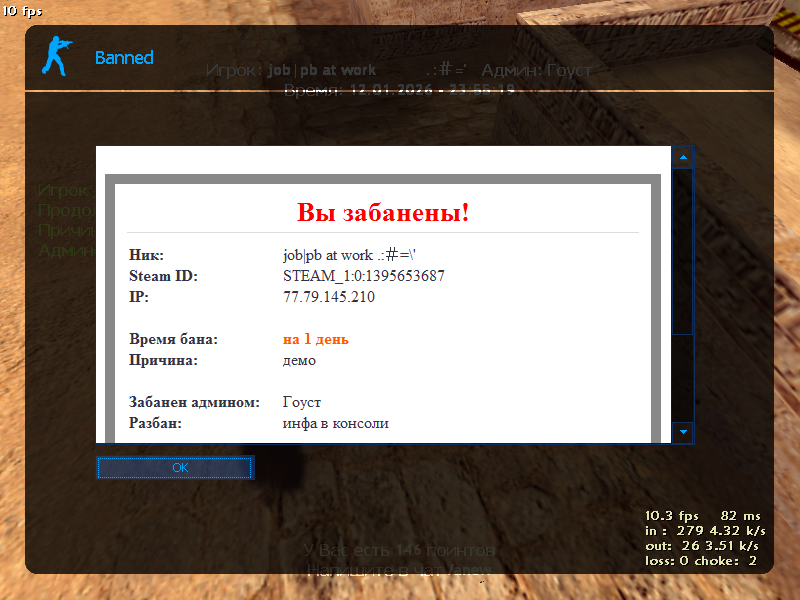Click the scrollbar up arrow
800x600 pixels.
click(683, 157)
